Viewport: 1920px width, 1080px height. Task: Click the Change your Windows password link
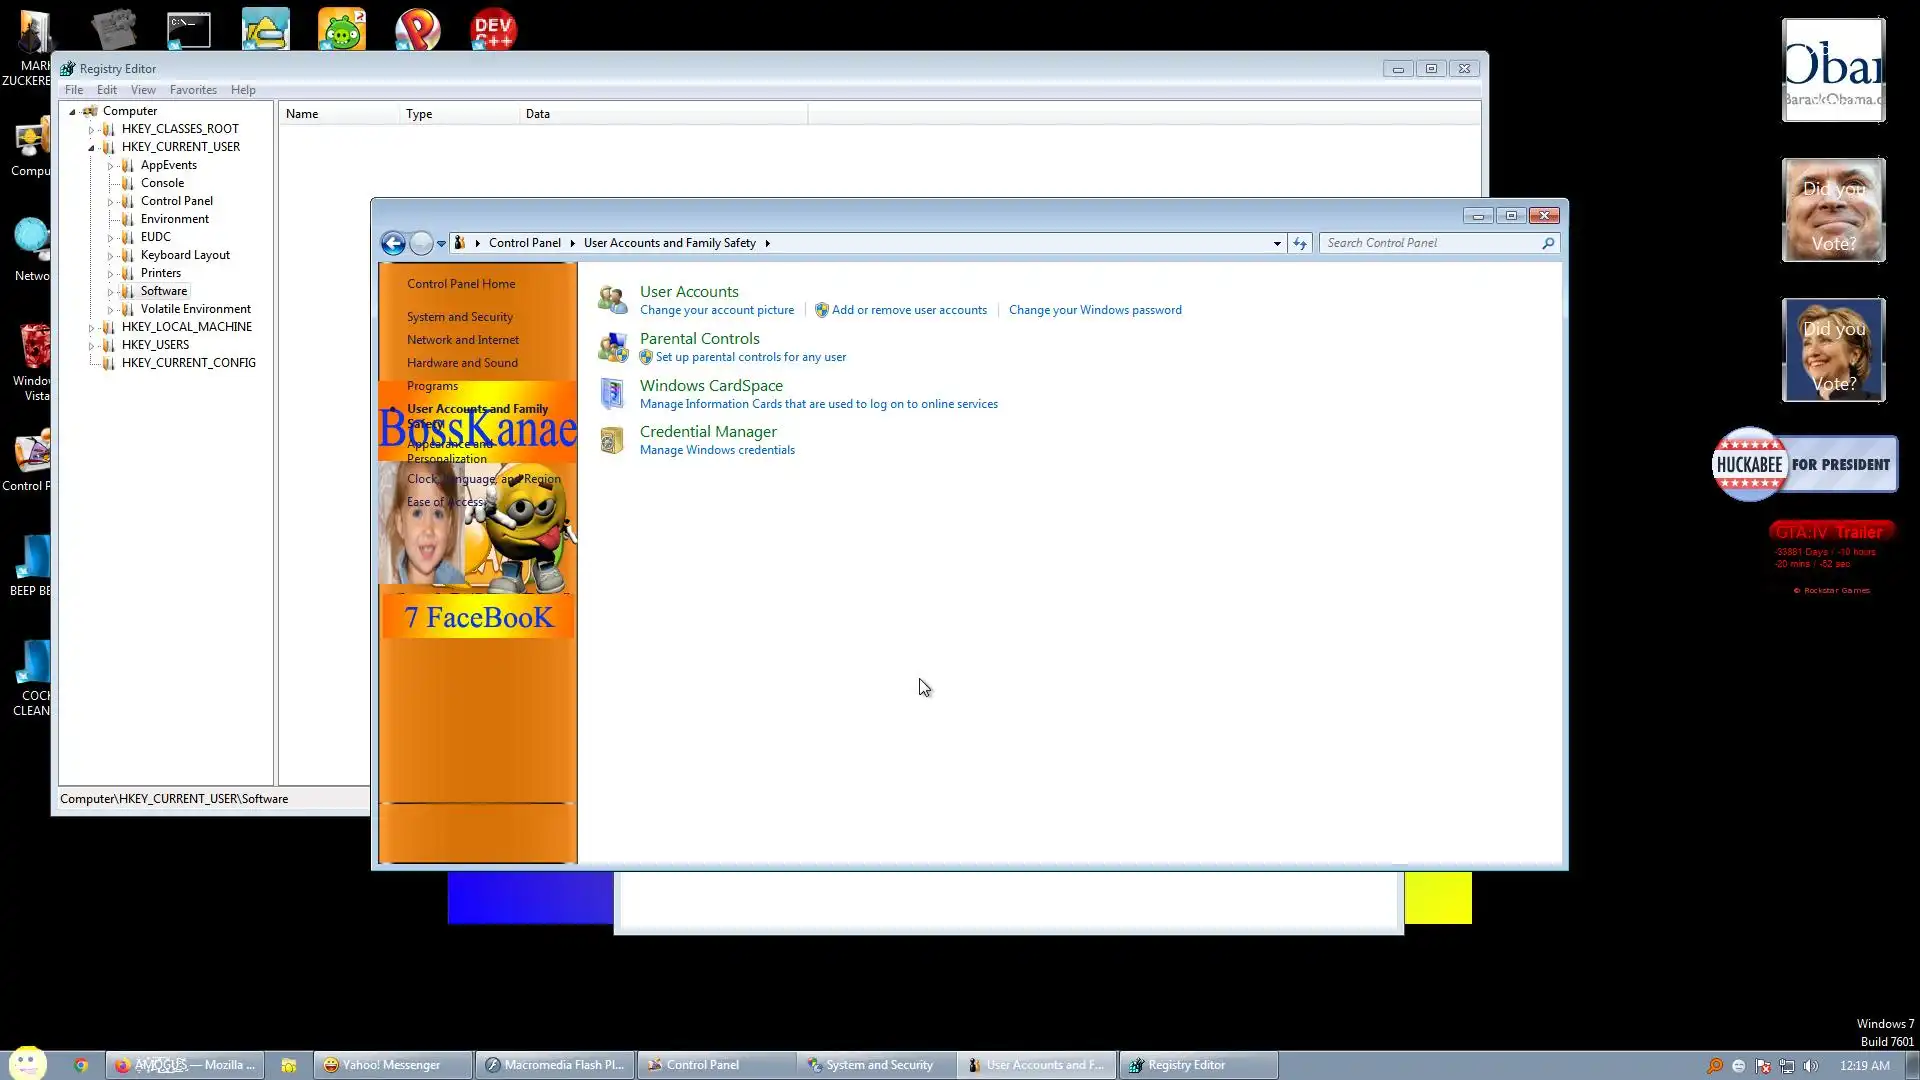click(1095, 310)
